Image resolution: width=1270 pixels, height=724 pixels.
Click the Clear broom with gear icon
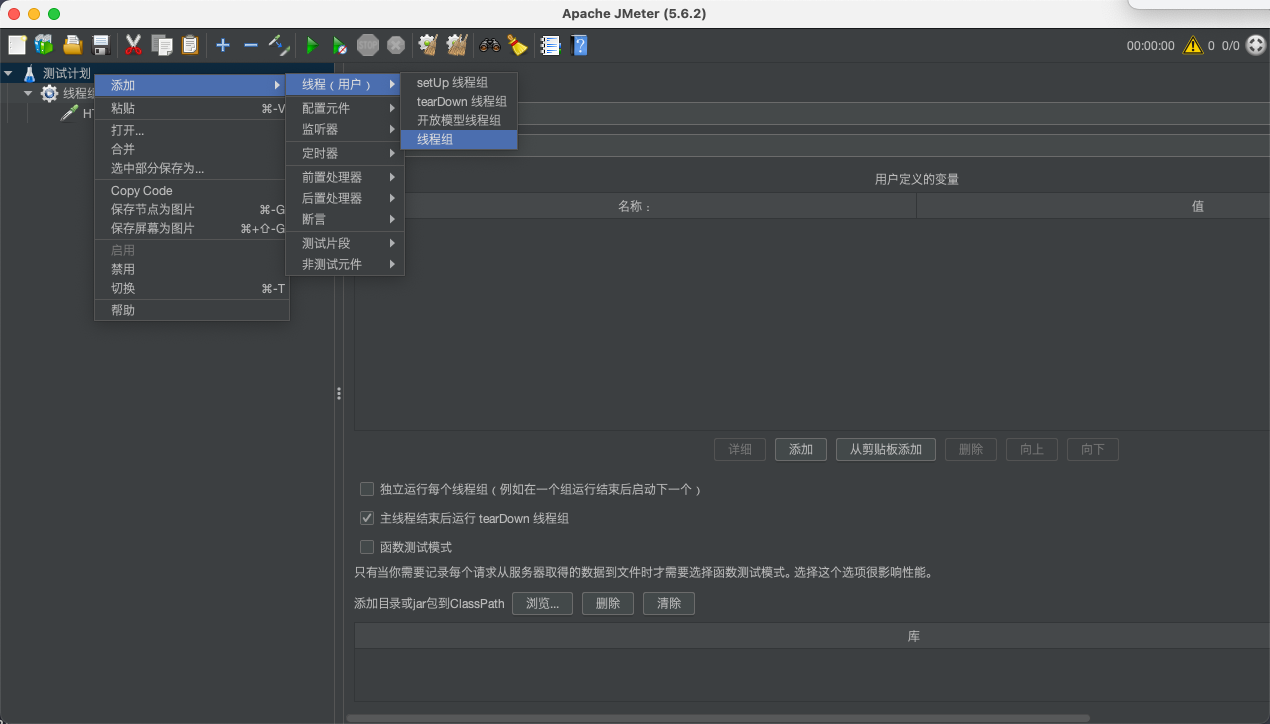429,45
